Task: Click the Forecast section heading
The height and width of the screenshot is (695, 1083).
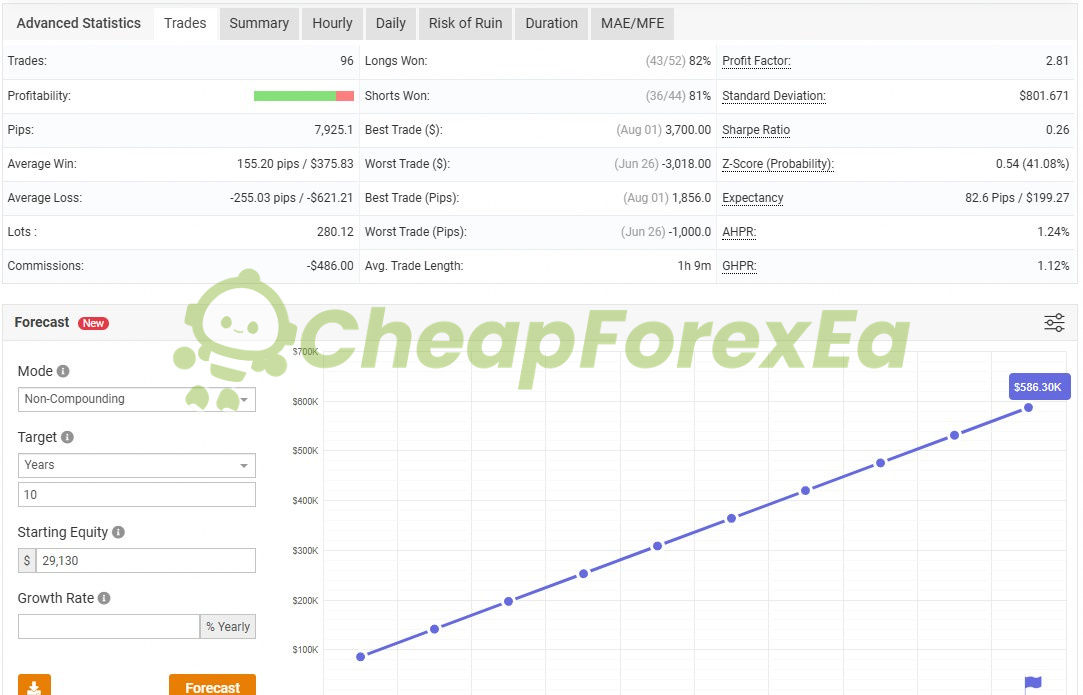Action: point(41,323)
